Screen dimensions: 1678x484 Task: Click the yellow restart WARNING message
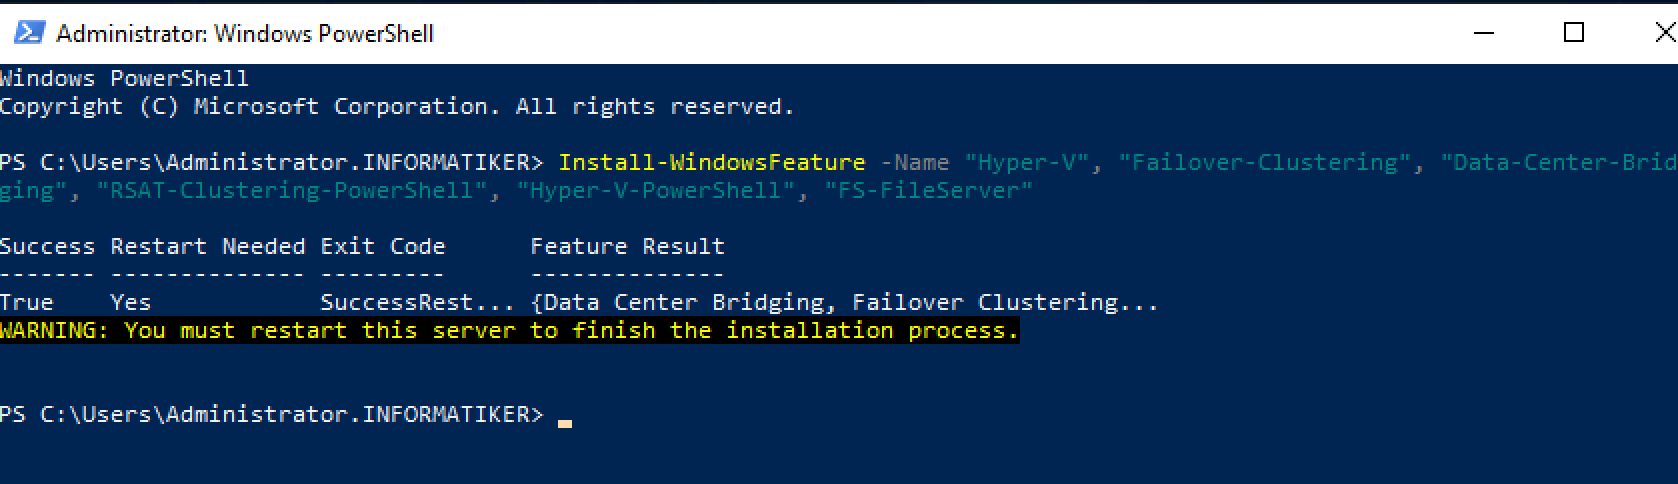pos(509,330)
